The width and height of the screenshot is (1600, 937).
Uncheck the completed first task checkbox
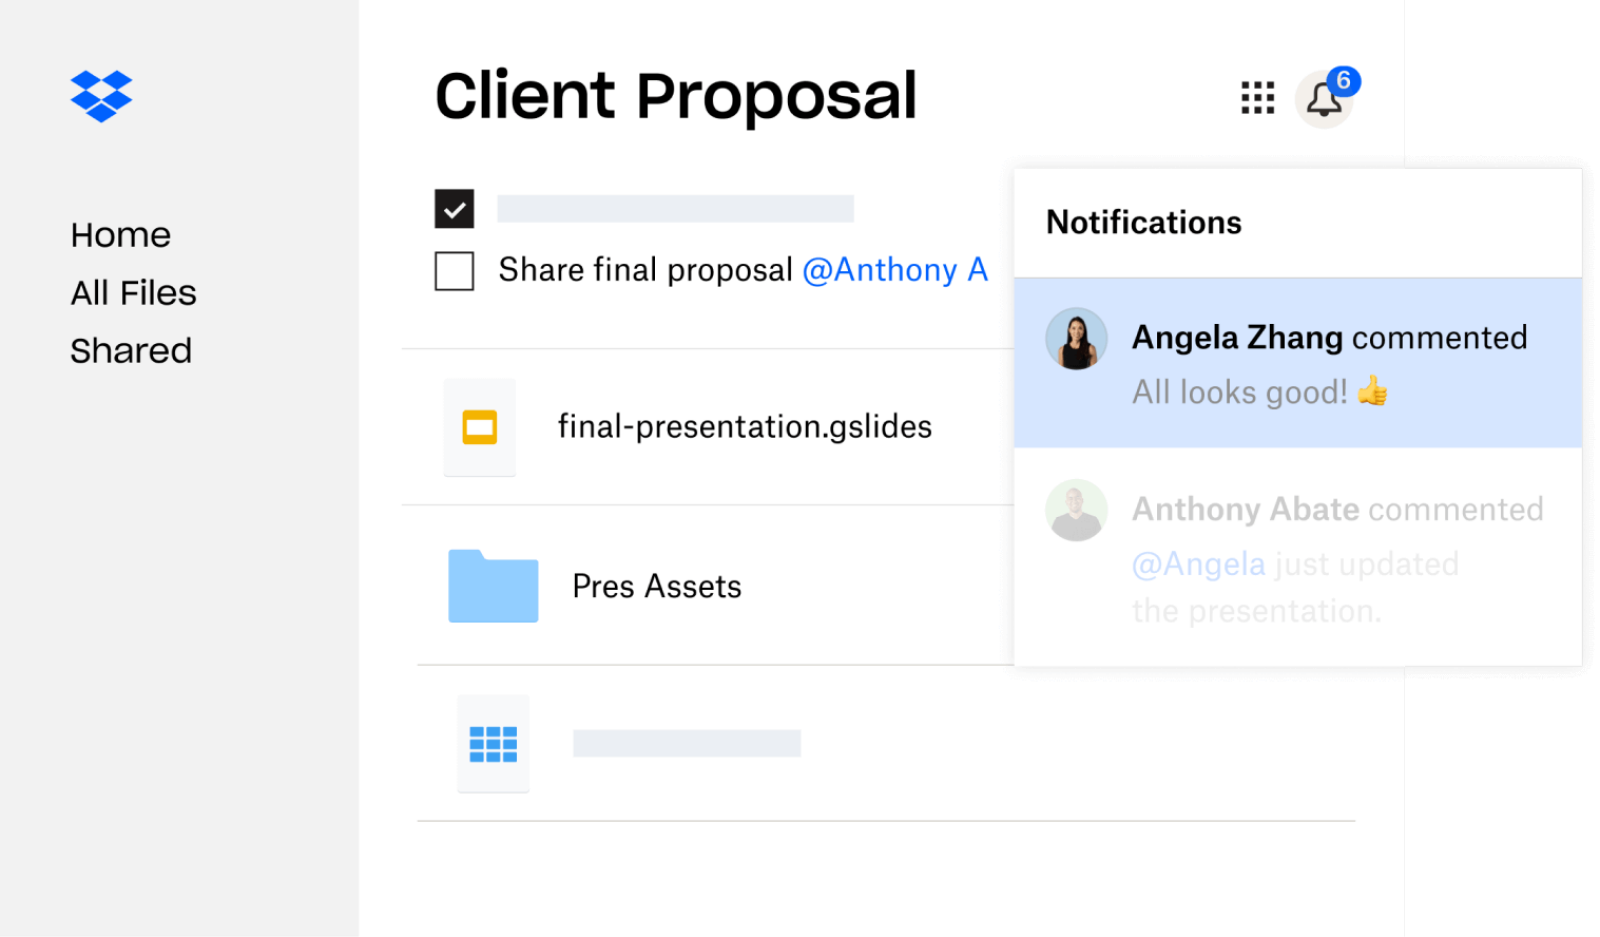455,207
